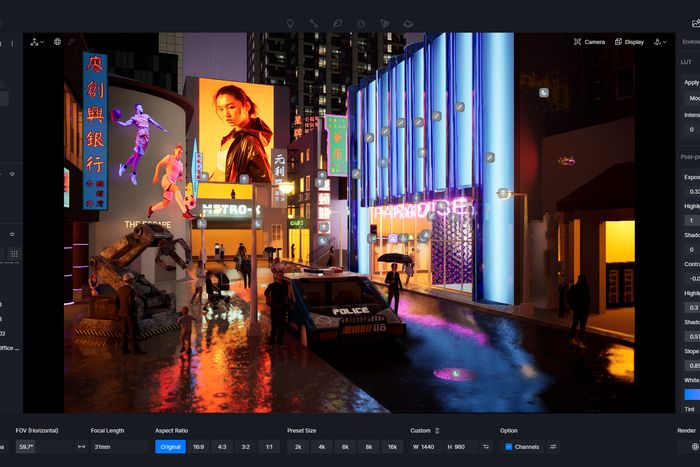Open the dropdown next to Display

(x=660, y=42)
